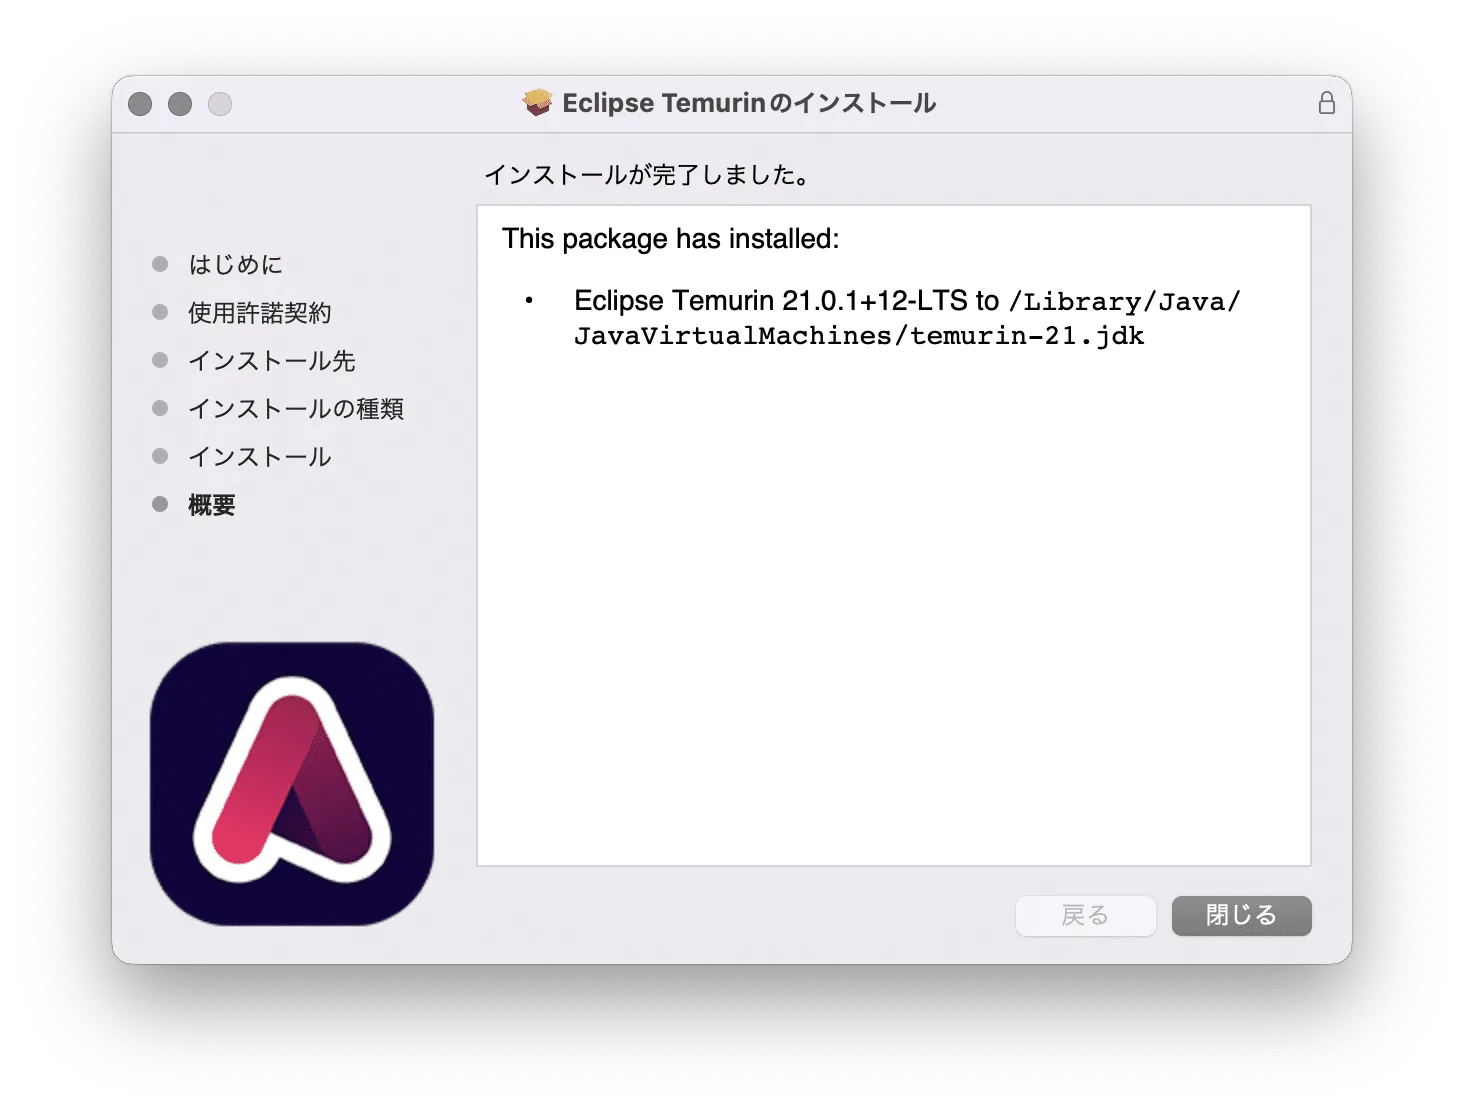Minimize the installer window
The image size is (1464, 1112).
pyautogui.click(x=180, y=104)
